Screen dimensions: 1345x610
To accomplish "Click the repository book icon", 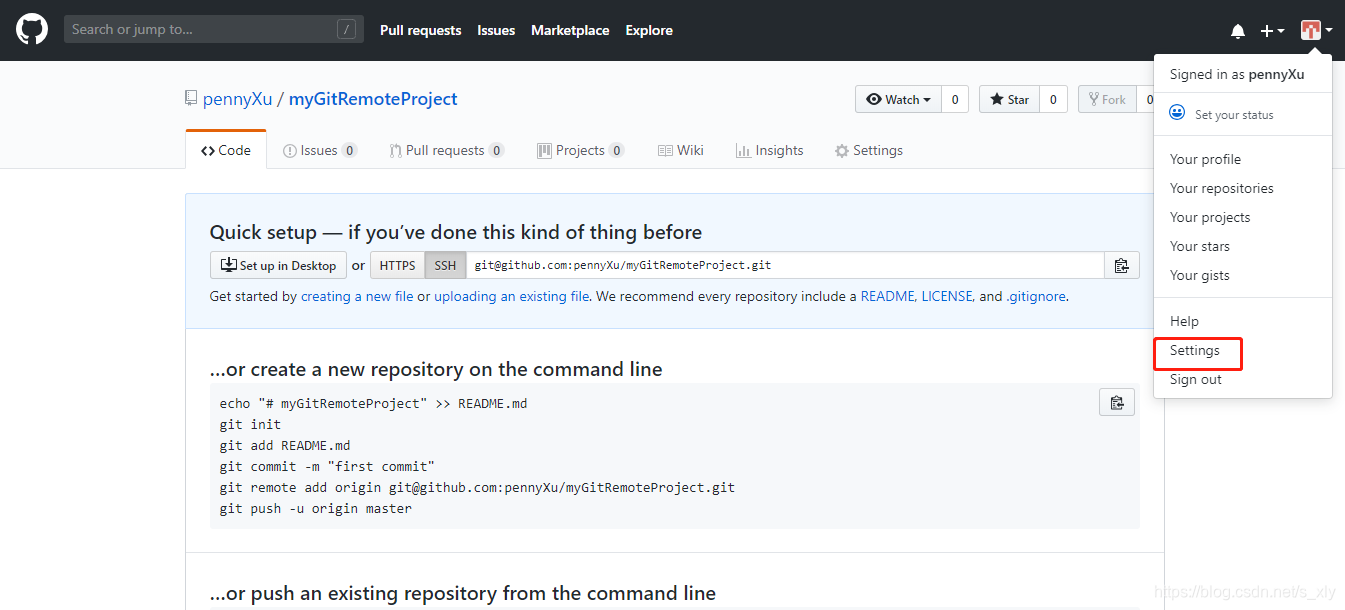I will (x=191, y=98).
